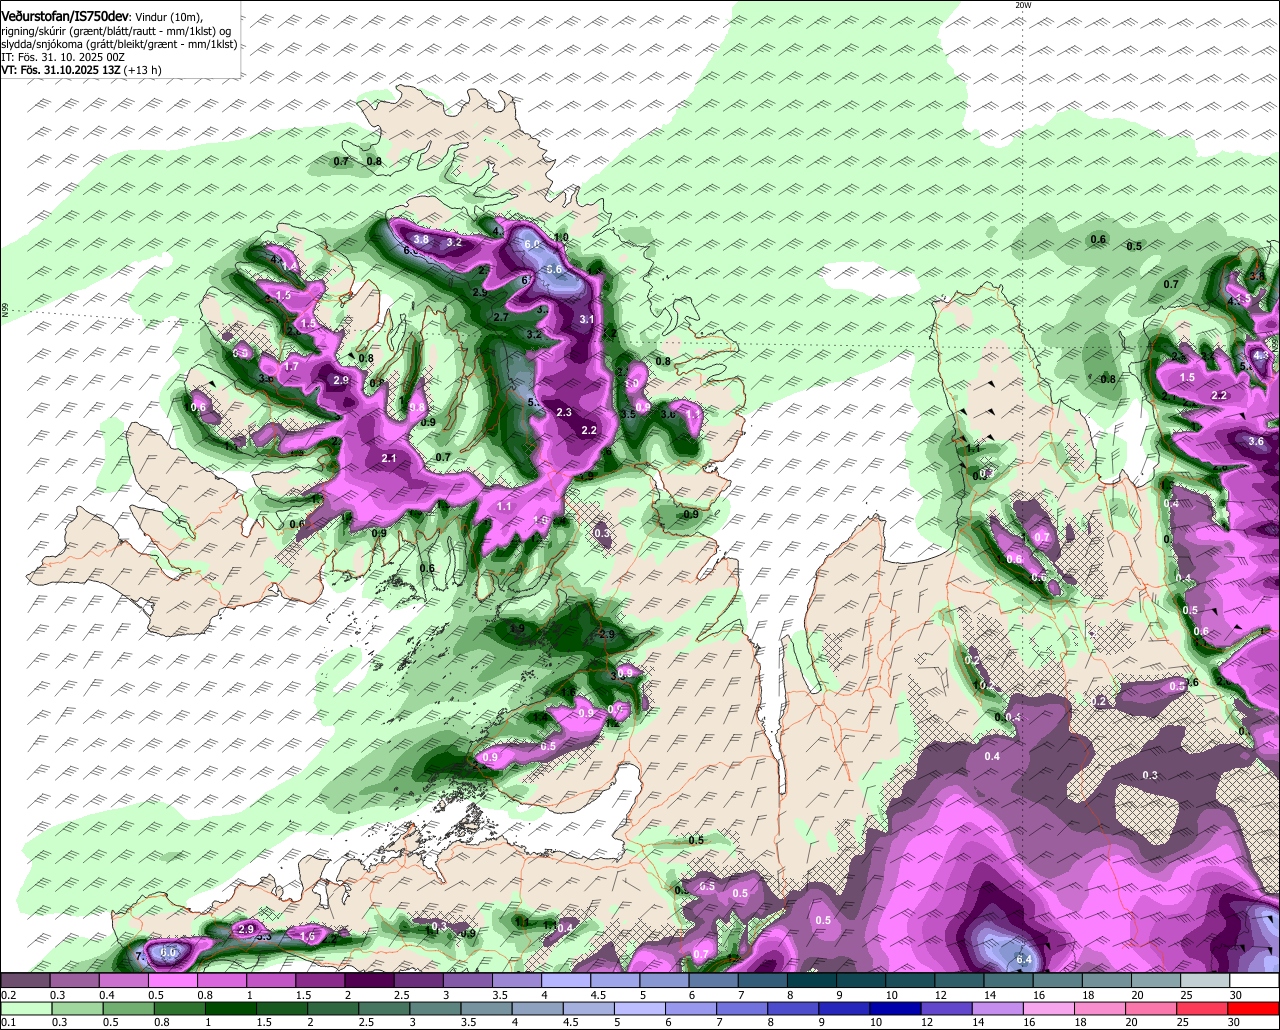Screen dimensions: 1280x1030
Task: Click the 3.1 precipitation value on map
Action: tap(587, 320)
